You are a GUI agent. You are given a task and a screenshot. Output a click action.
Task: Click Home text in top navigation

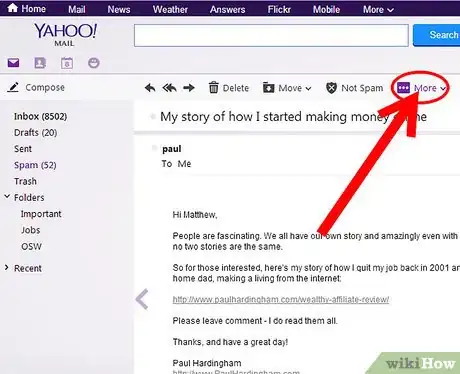click(33, 9)
